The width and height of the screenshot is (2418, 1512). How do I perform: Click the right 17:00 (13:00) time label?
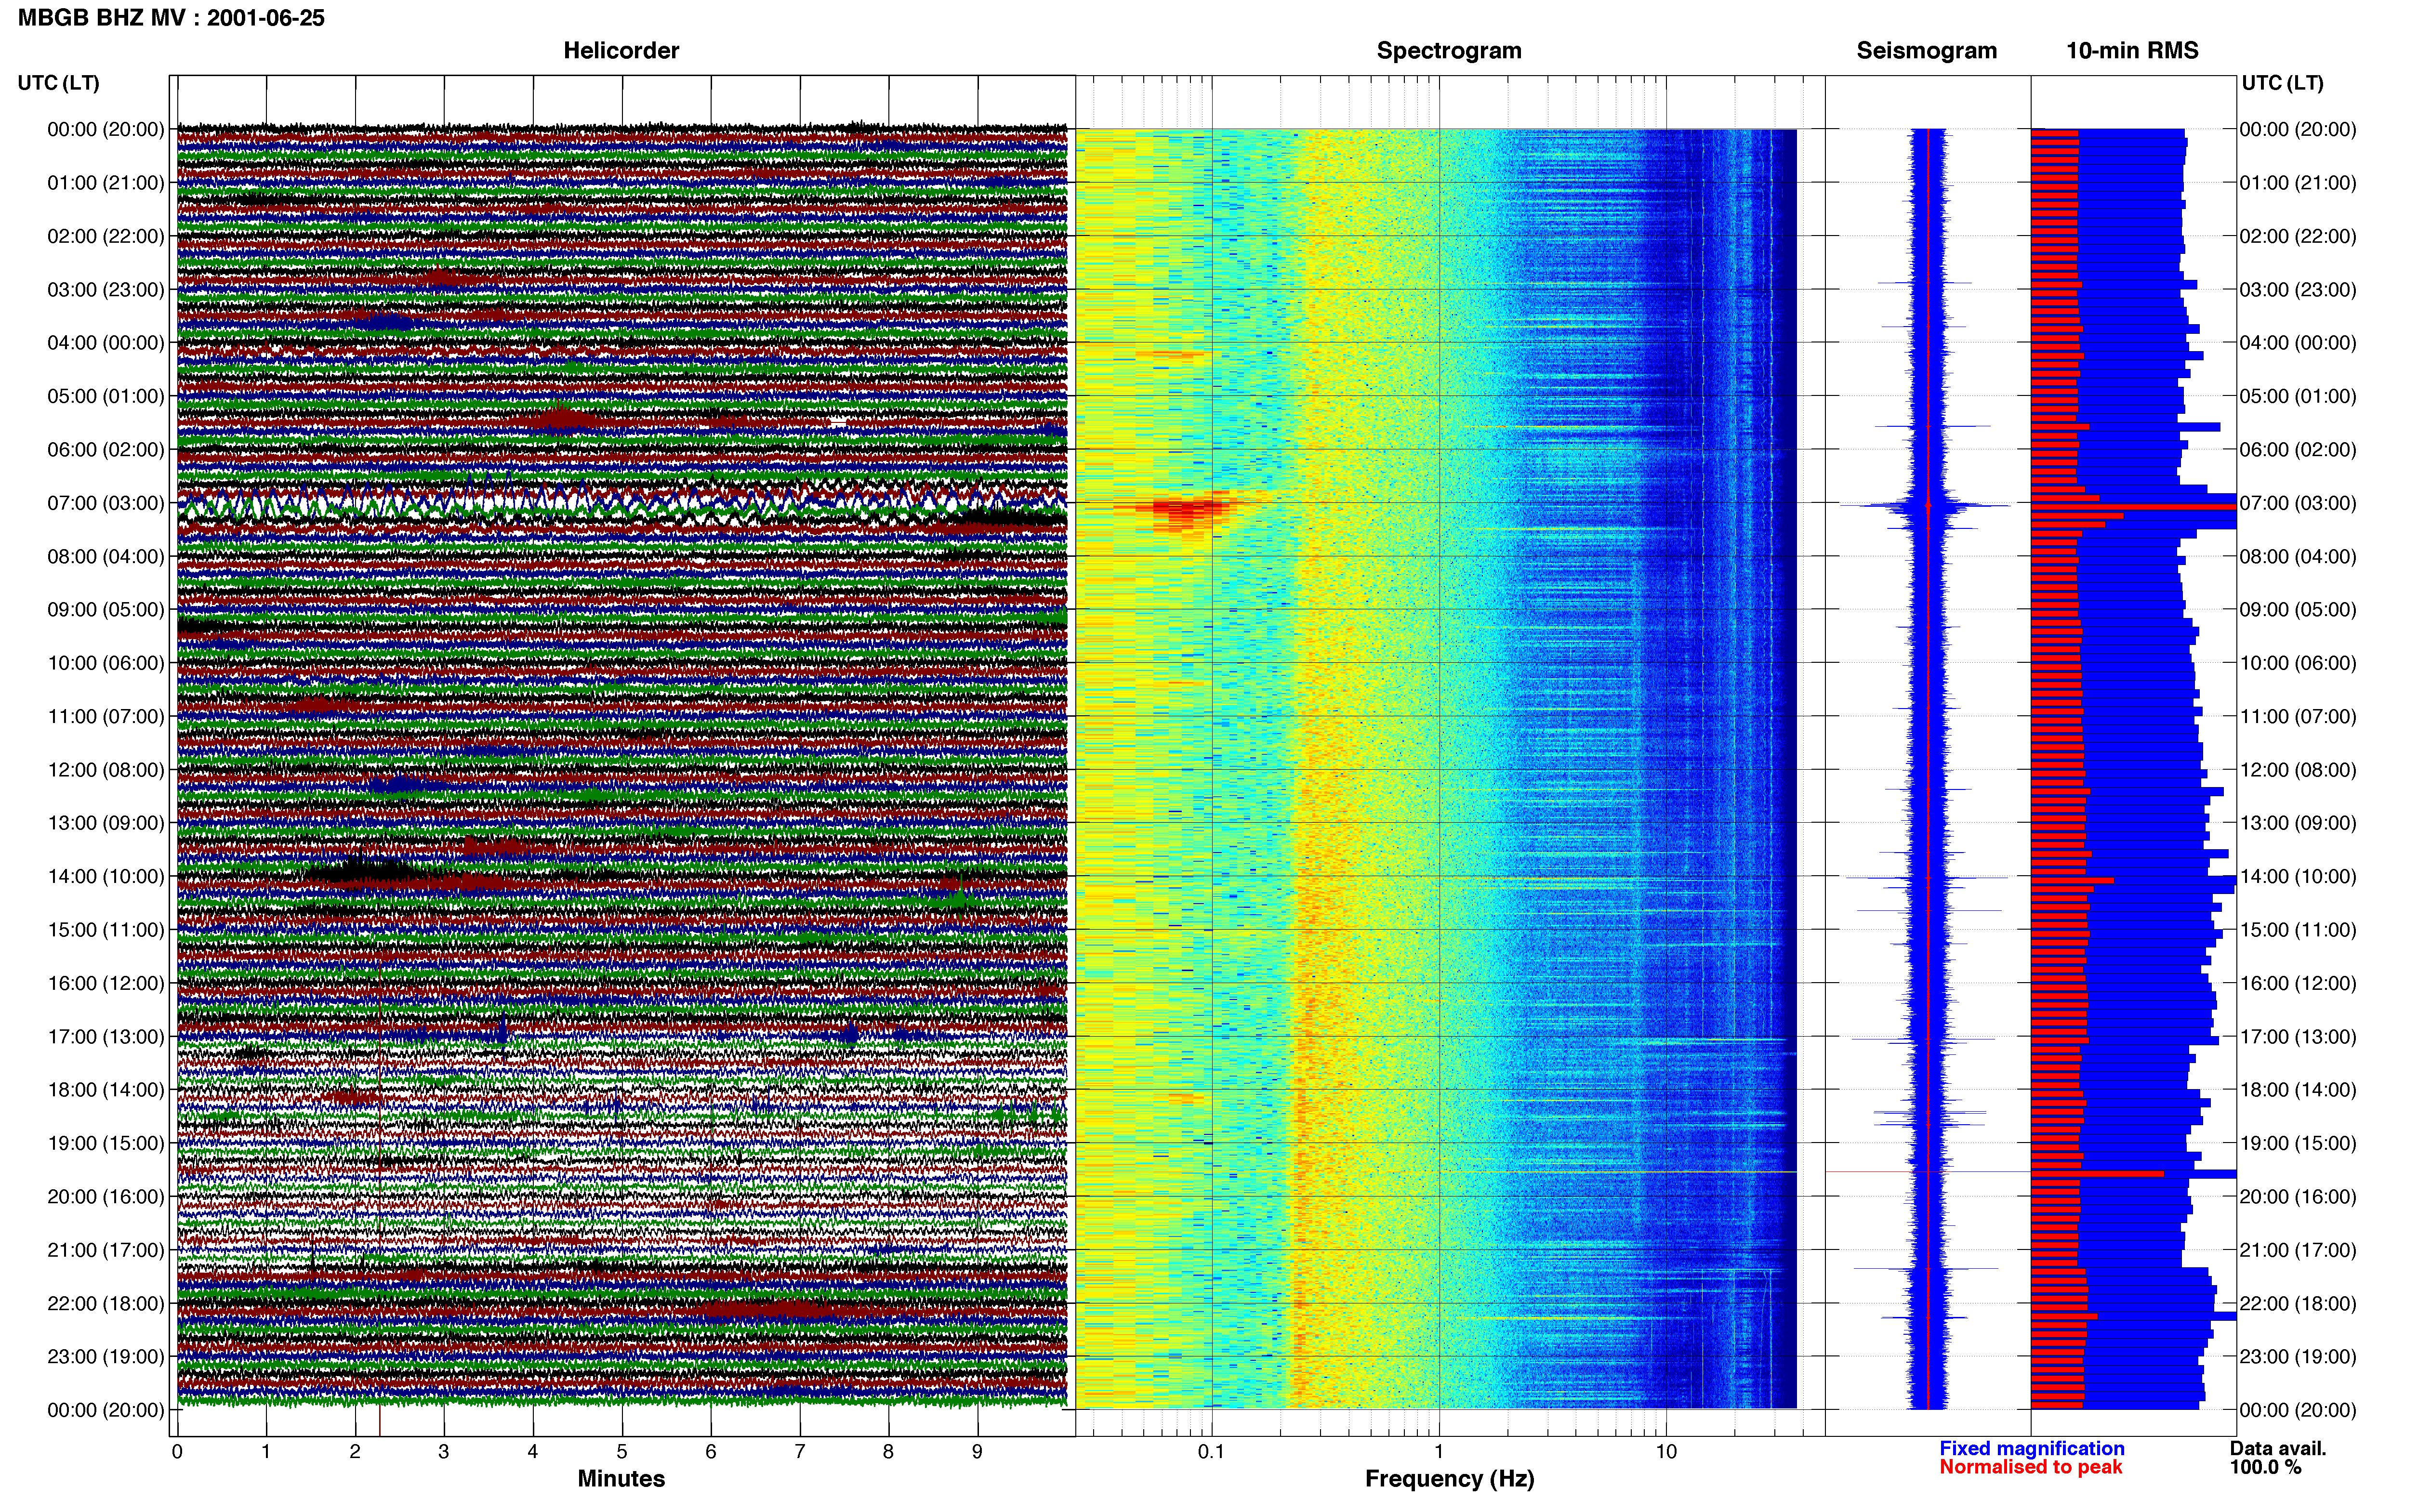pos(2298,1036)
